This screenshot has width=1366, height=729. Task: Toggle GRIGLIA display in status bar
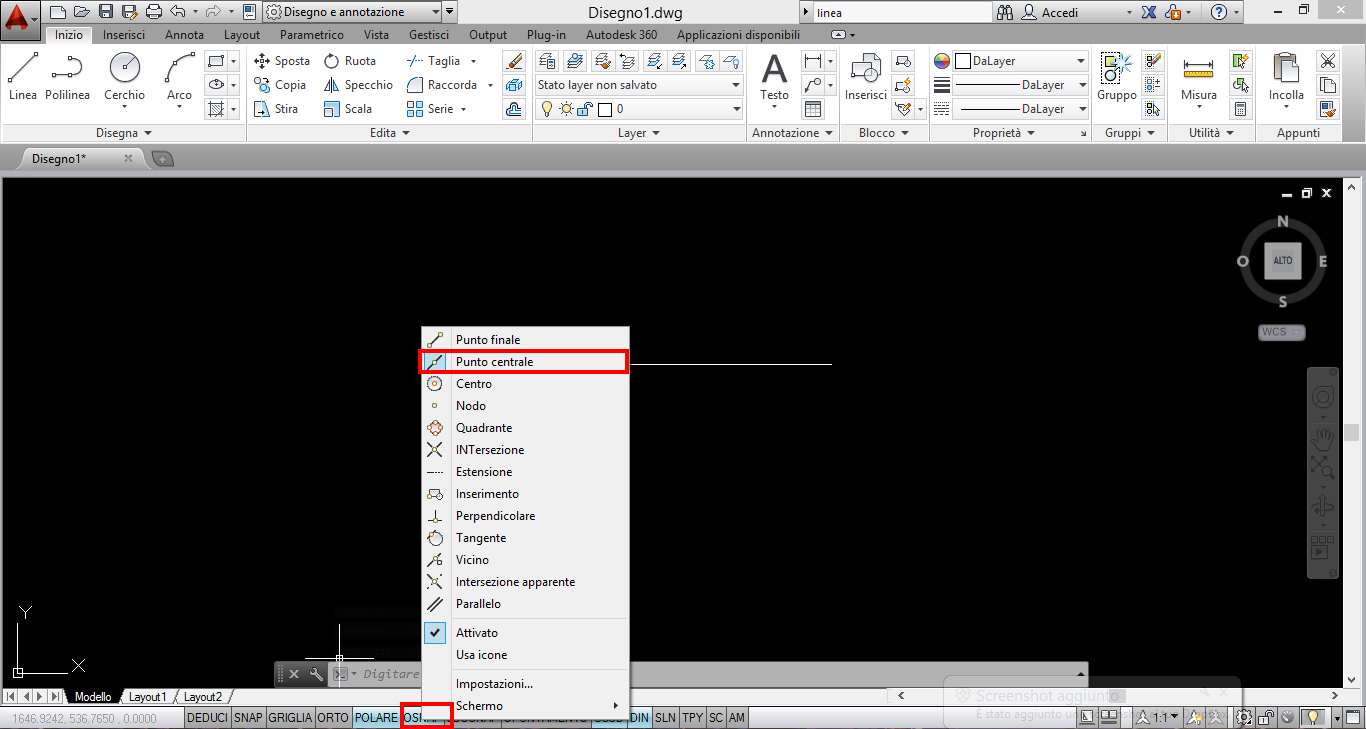tap(290, 718)
